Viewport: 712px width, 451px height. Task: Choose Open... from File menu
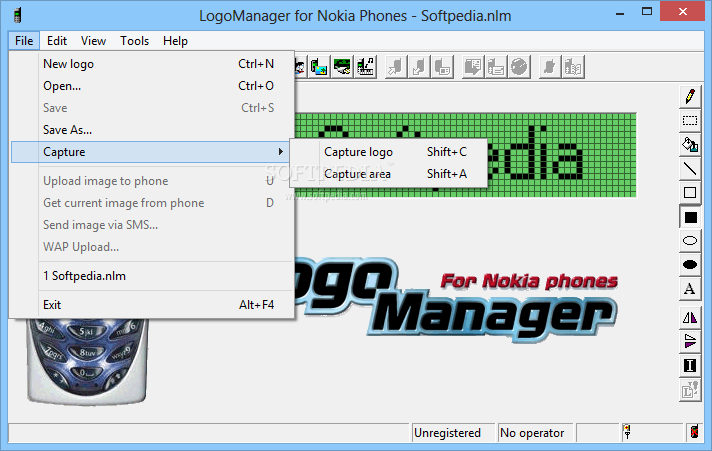click(x=152, y=86)
